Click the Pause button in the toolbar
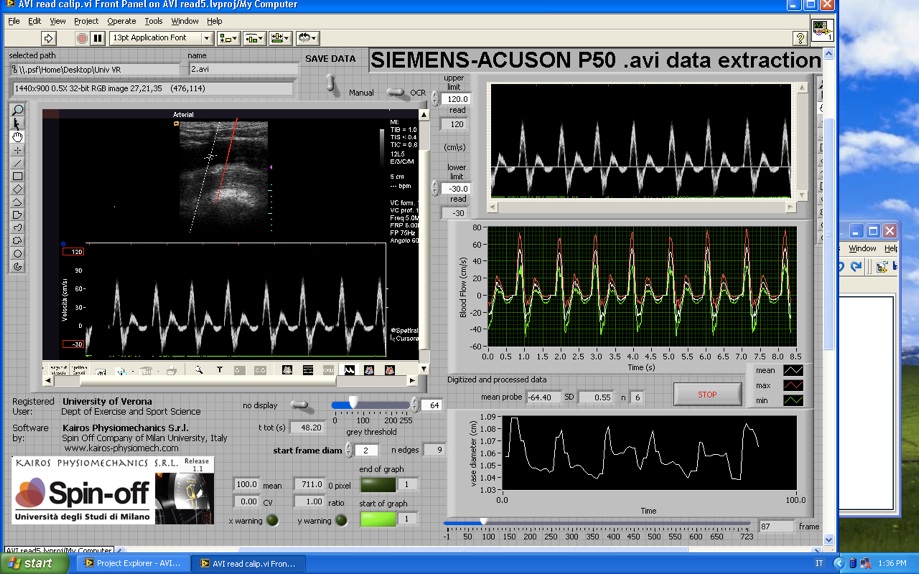 point(98,38)
